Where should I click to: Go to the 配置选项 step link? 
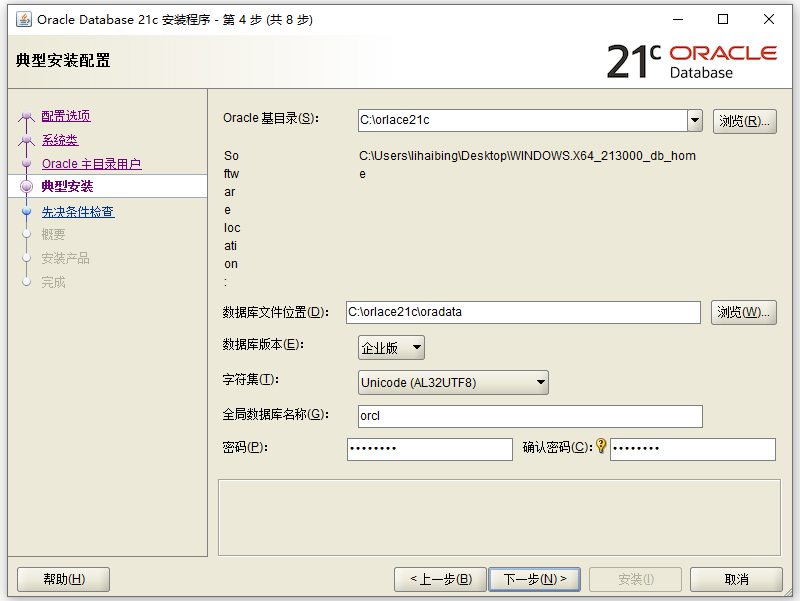tap(66, 116)
